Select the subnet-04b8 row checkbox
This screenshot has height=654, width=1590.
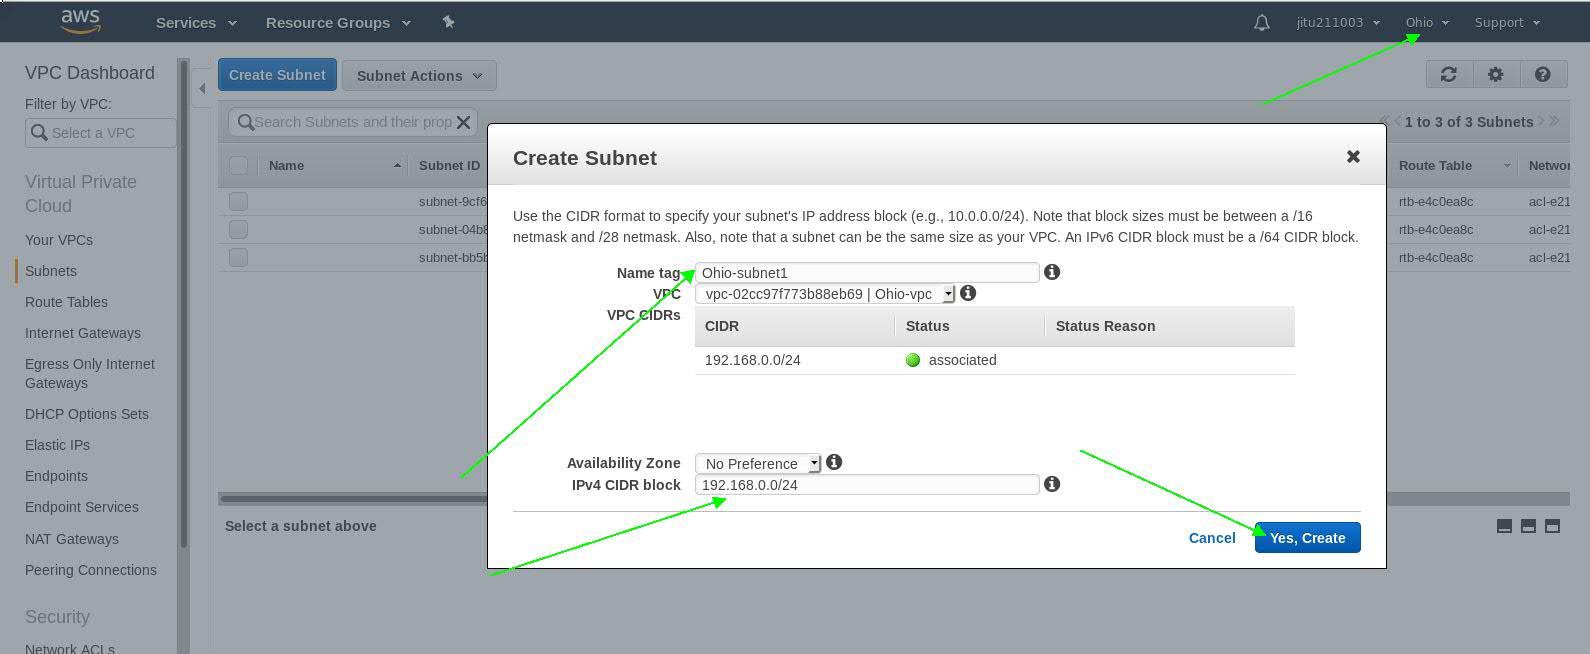pos(238,229)
